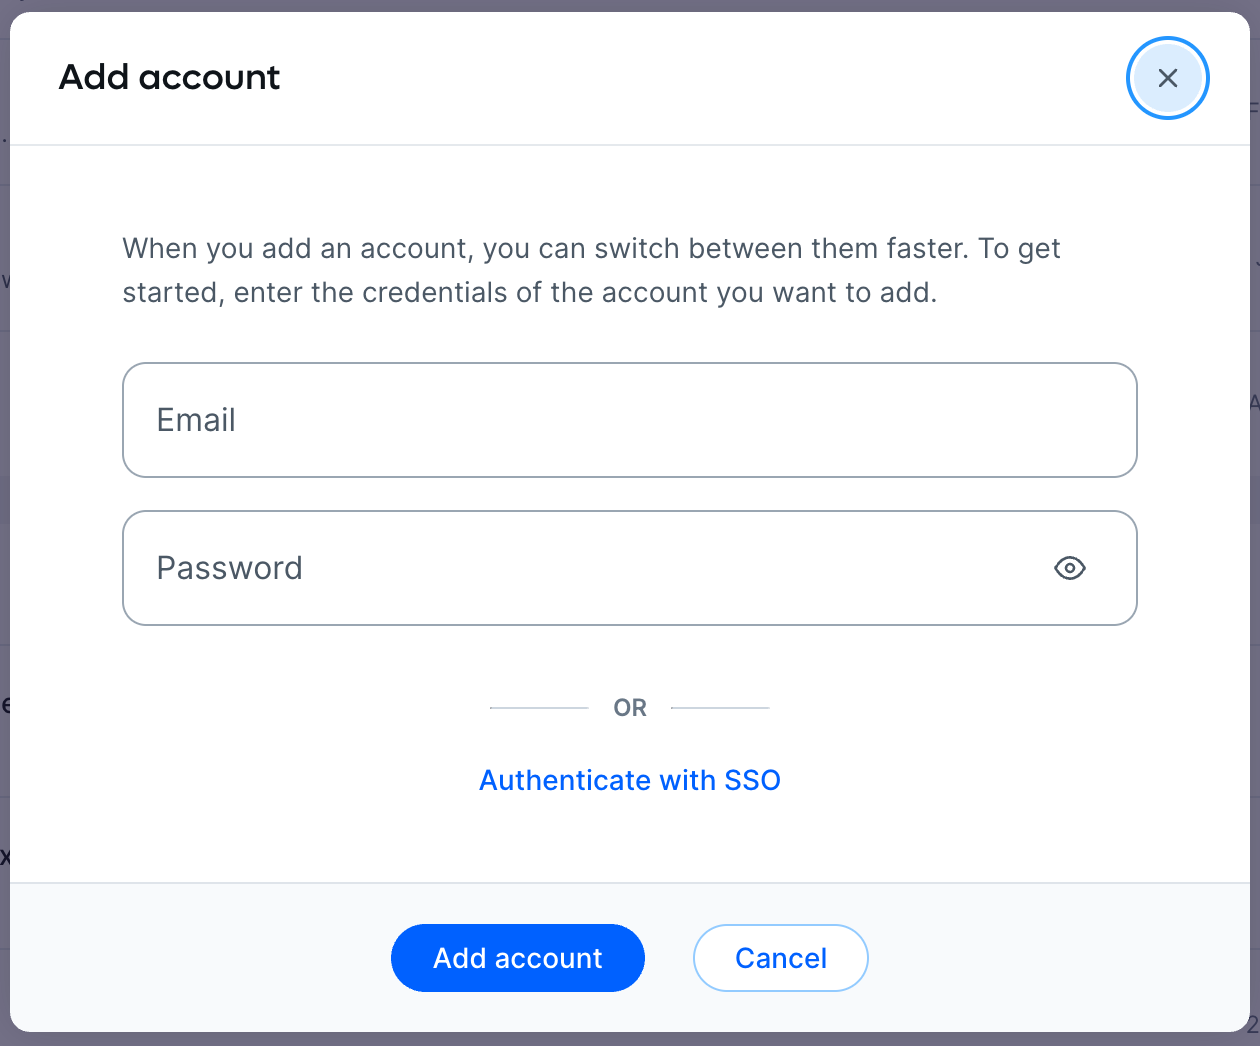1260x1046 pixels.
Task: Click the circled close icon at top right
Action: (x=1167, y=78)
